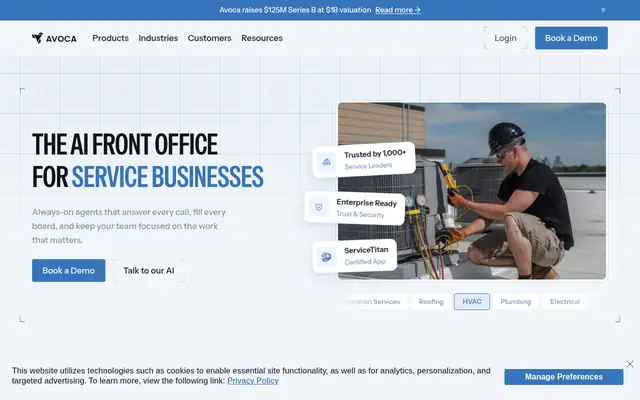Close the Series B announcement banner
640x400 pixels.
603,10
